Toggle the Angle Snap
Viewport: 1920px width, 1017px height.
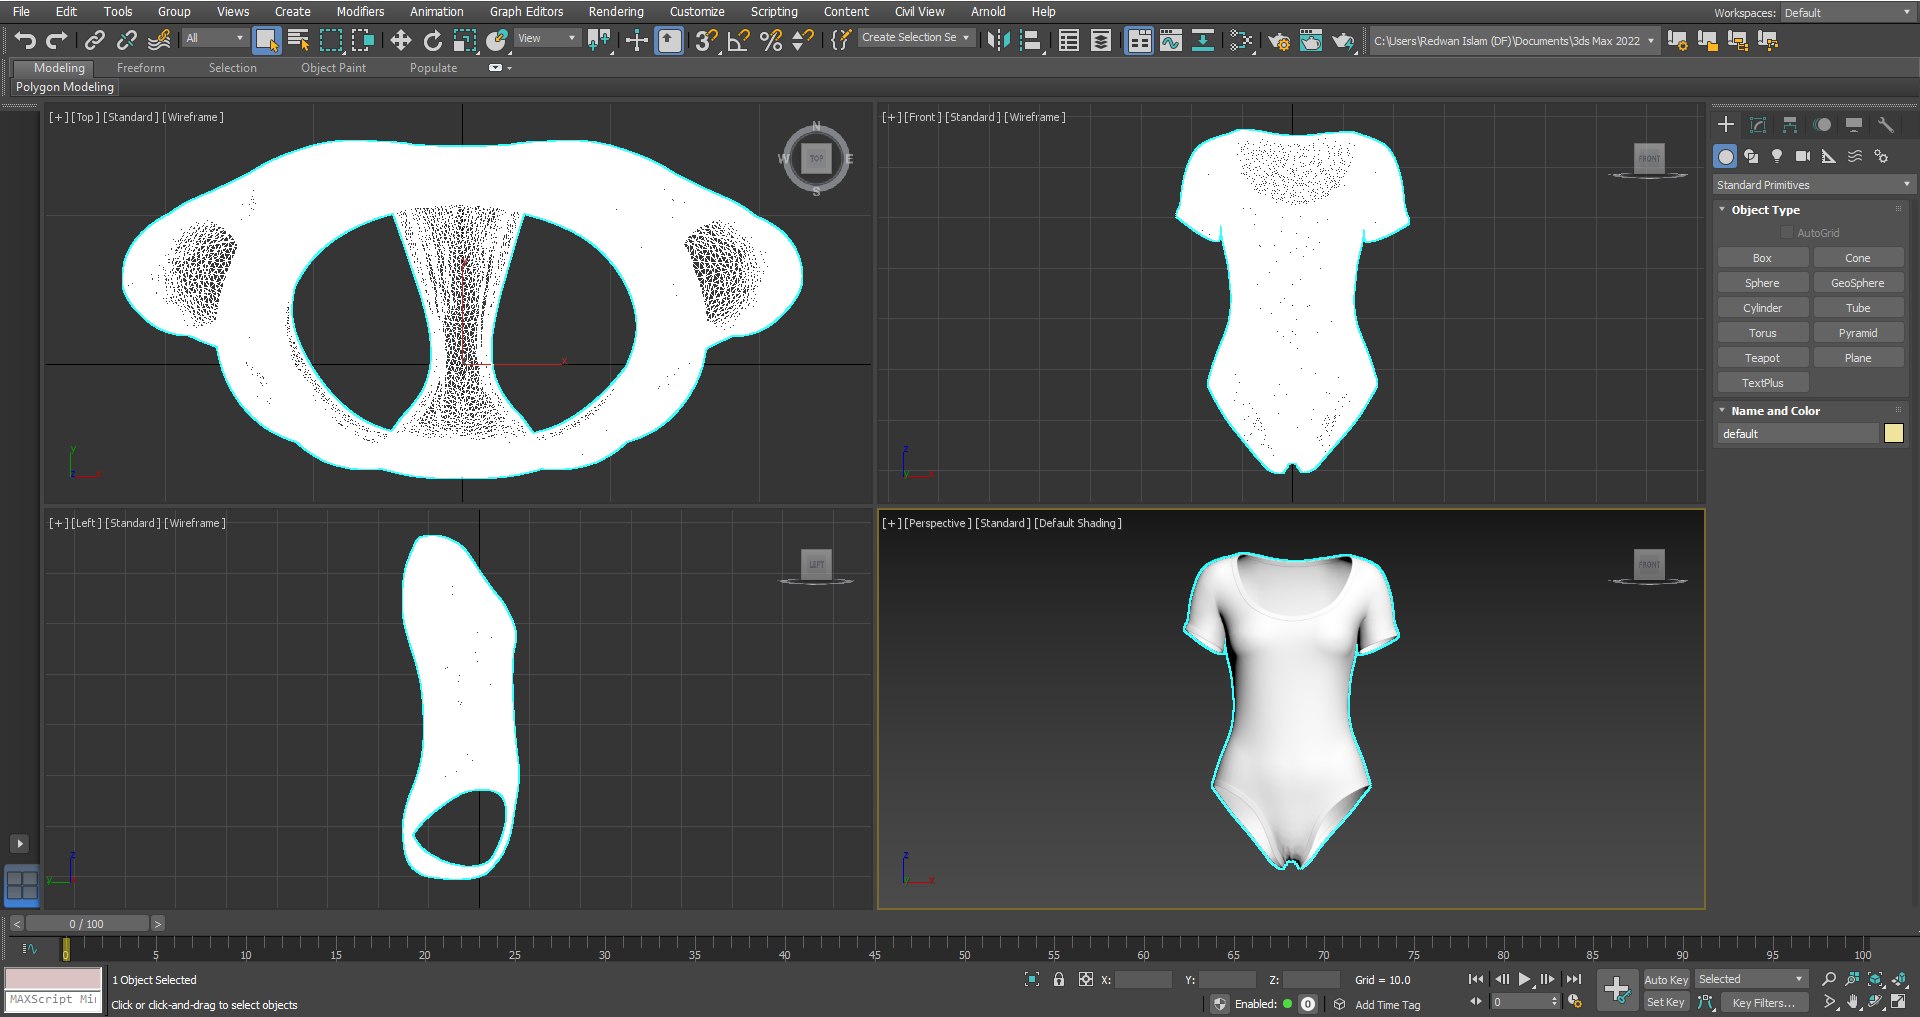[x=739, y=40]
